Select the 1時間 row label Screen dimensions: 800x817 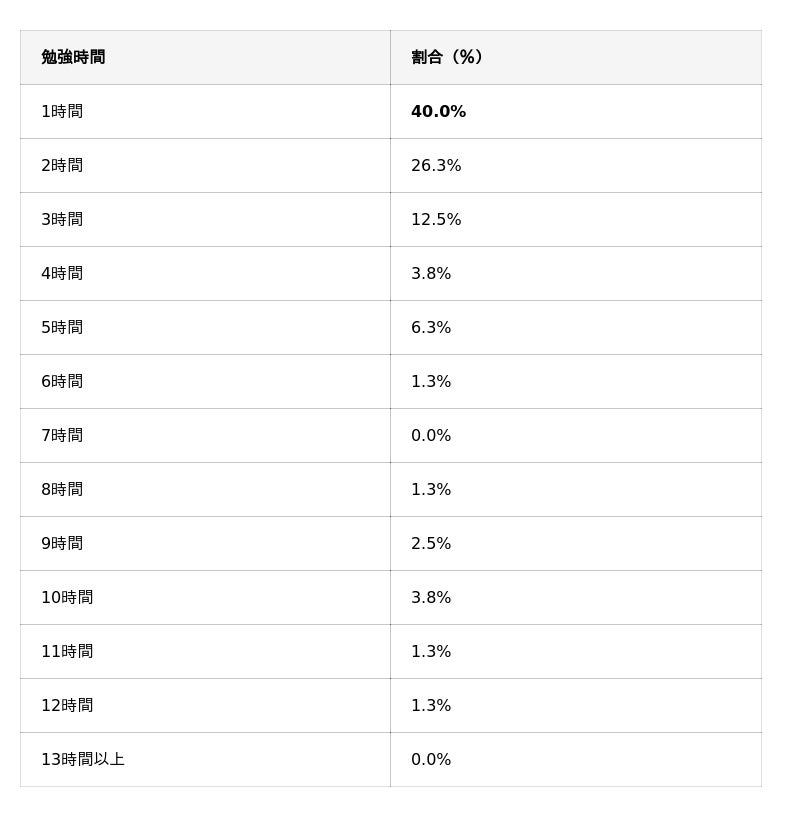tap(62, 111)
